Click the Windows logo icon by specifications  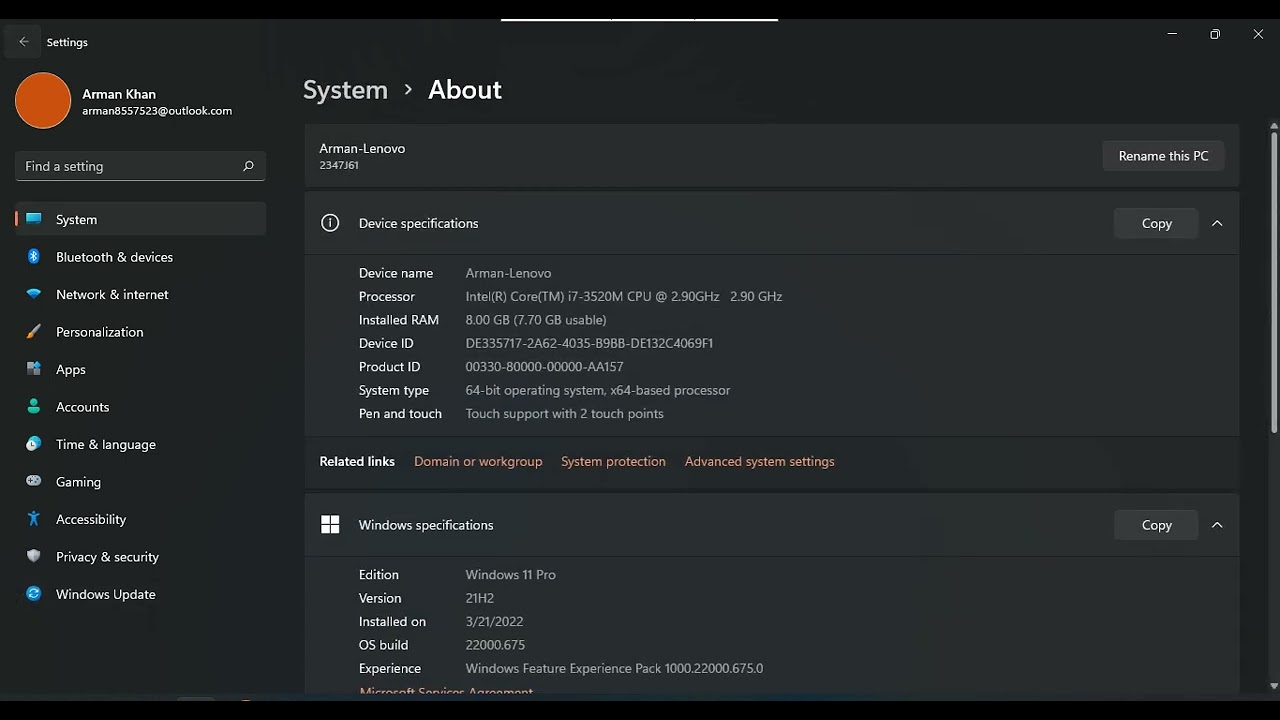click(x=330, y=525)
